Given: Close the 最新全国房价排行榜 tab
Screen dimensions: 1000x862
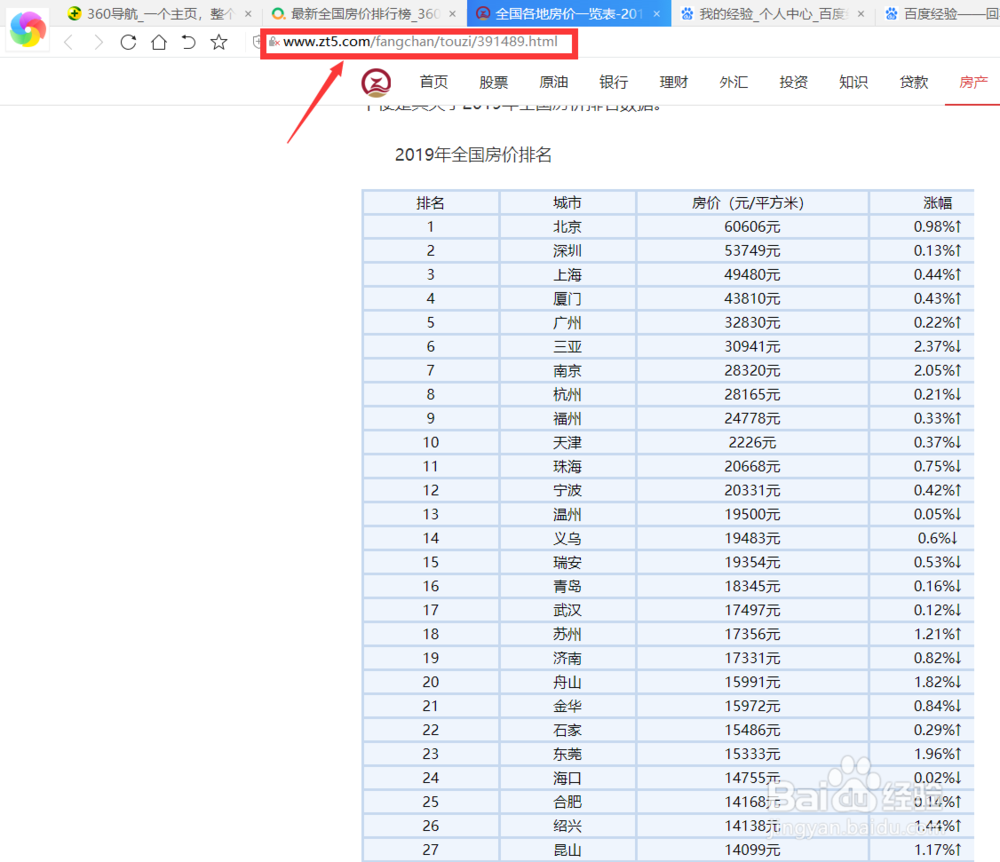Looking at the screenshot, I should coord(452,13).
